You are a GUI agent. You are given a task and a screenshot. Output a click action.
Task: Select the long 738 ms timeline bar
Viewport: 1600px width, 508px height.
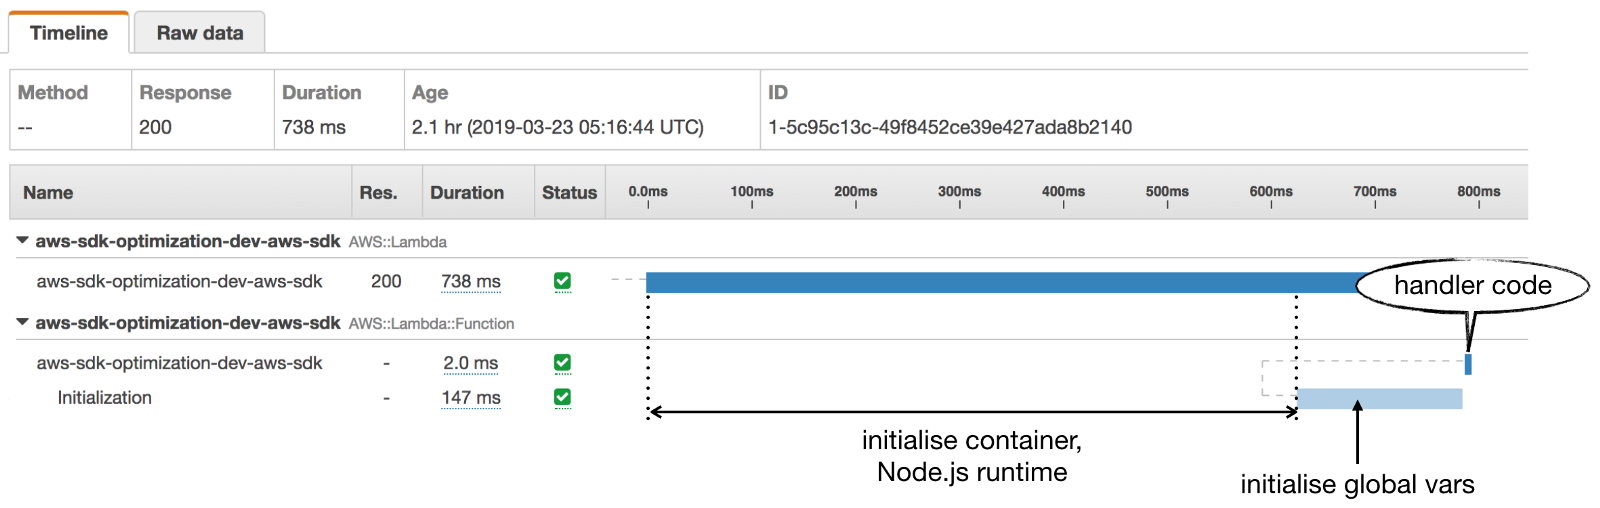[x=1000, y=283]
